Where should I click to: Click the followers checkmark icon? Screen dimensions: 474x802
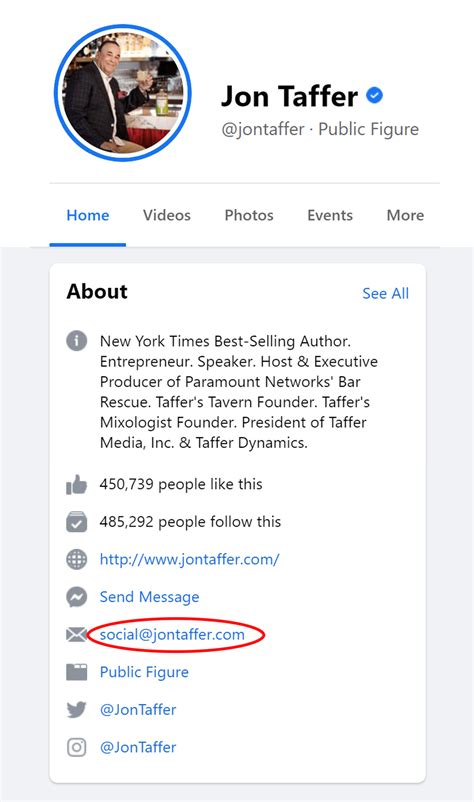pos(76,522)
